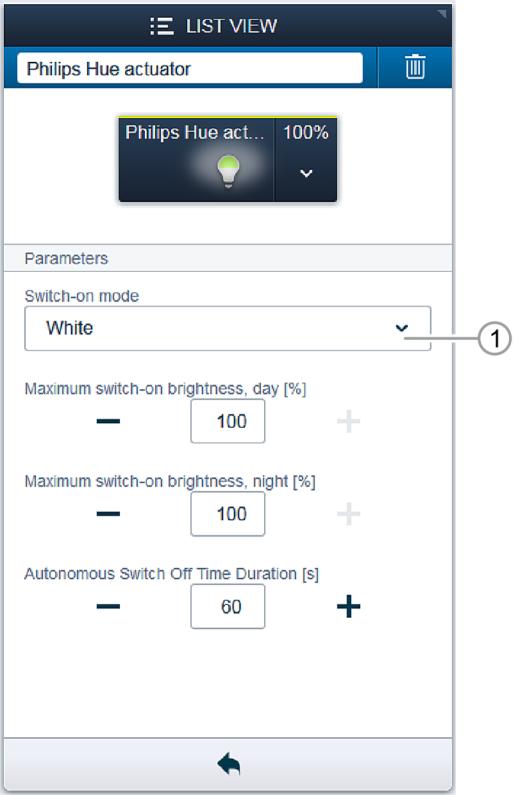Open the Switch-on mode dropdown
Image resolution: width=515 pixels, height=795 pixels.
[x=228, y=328]
